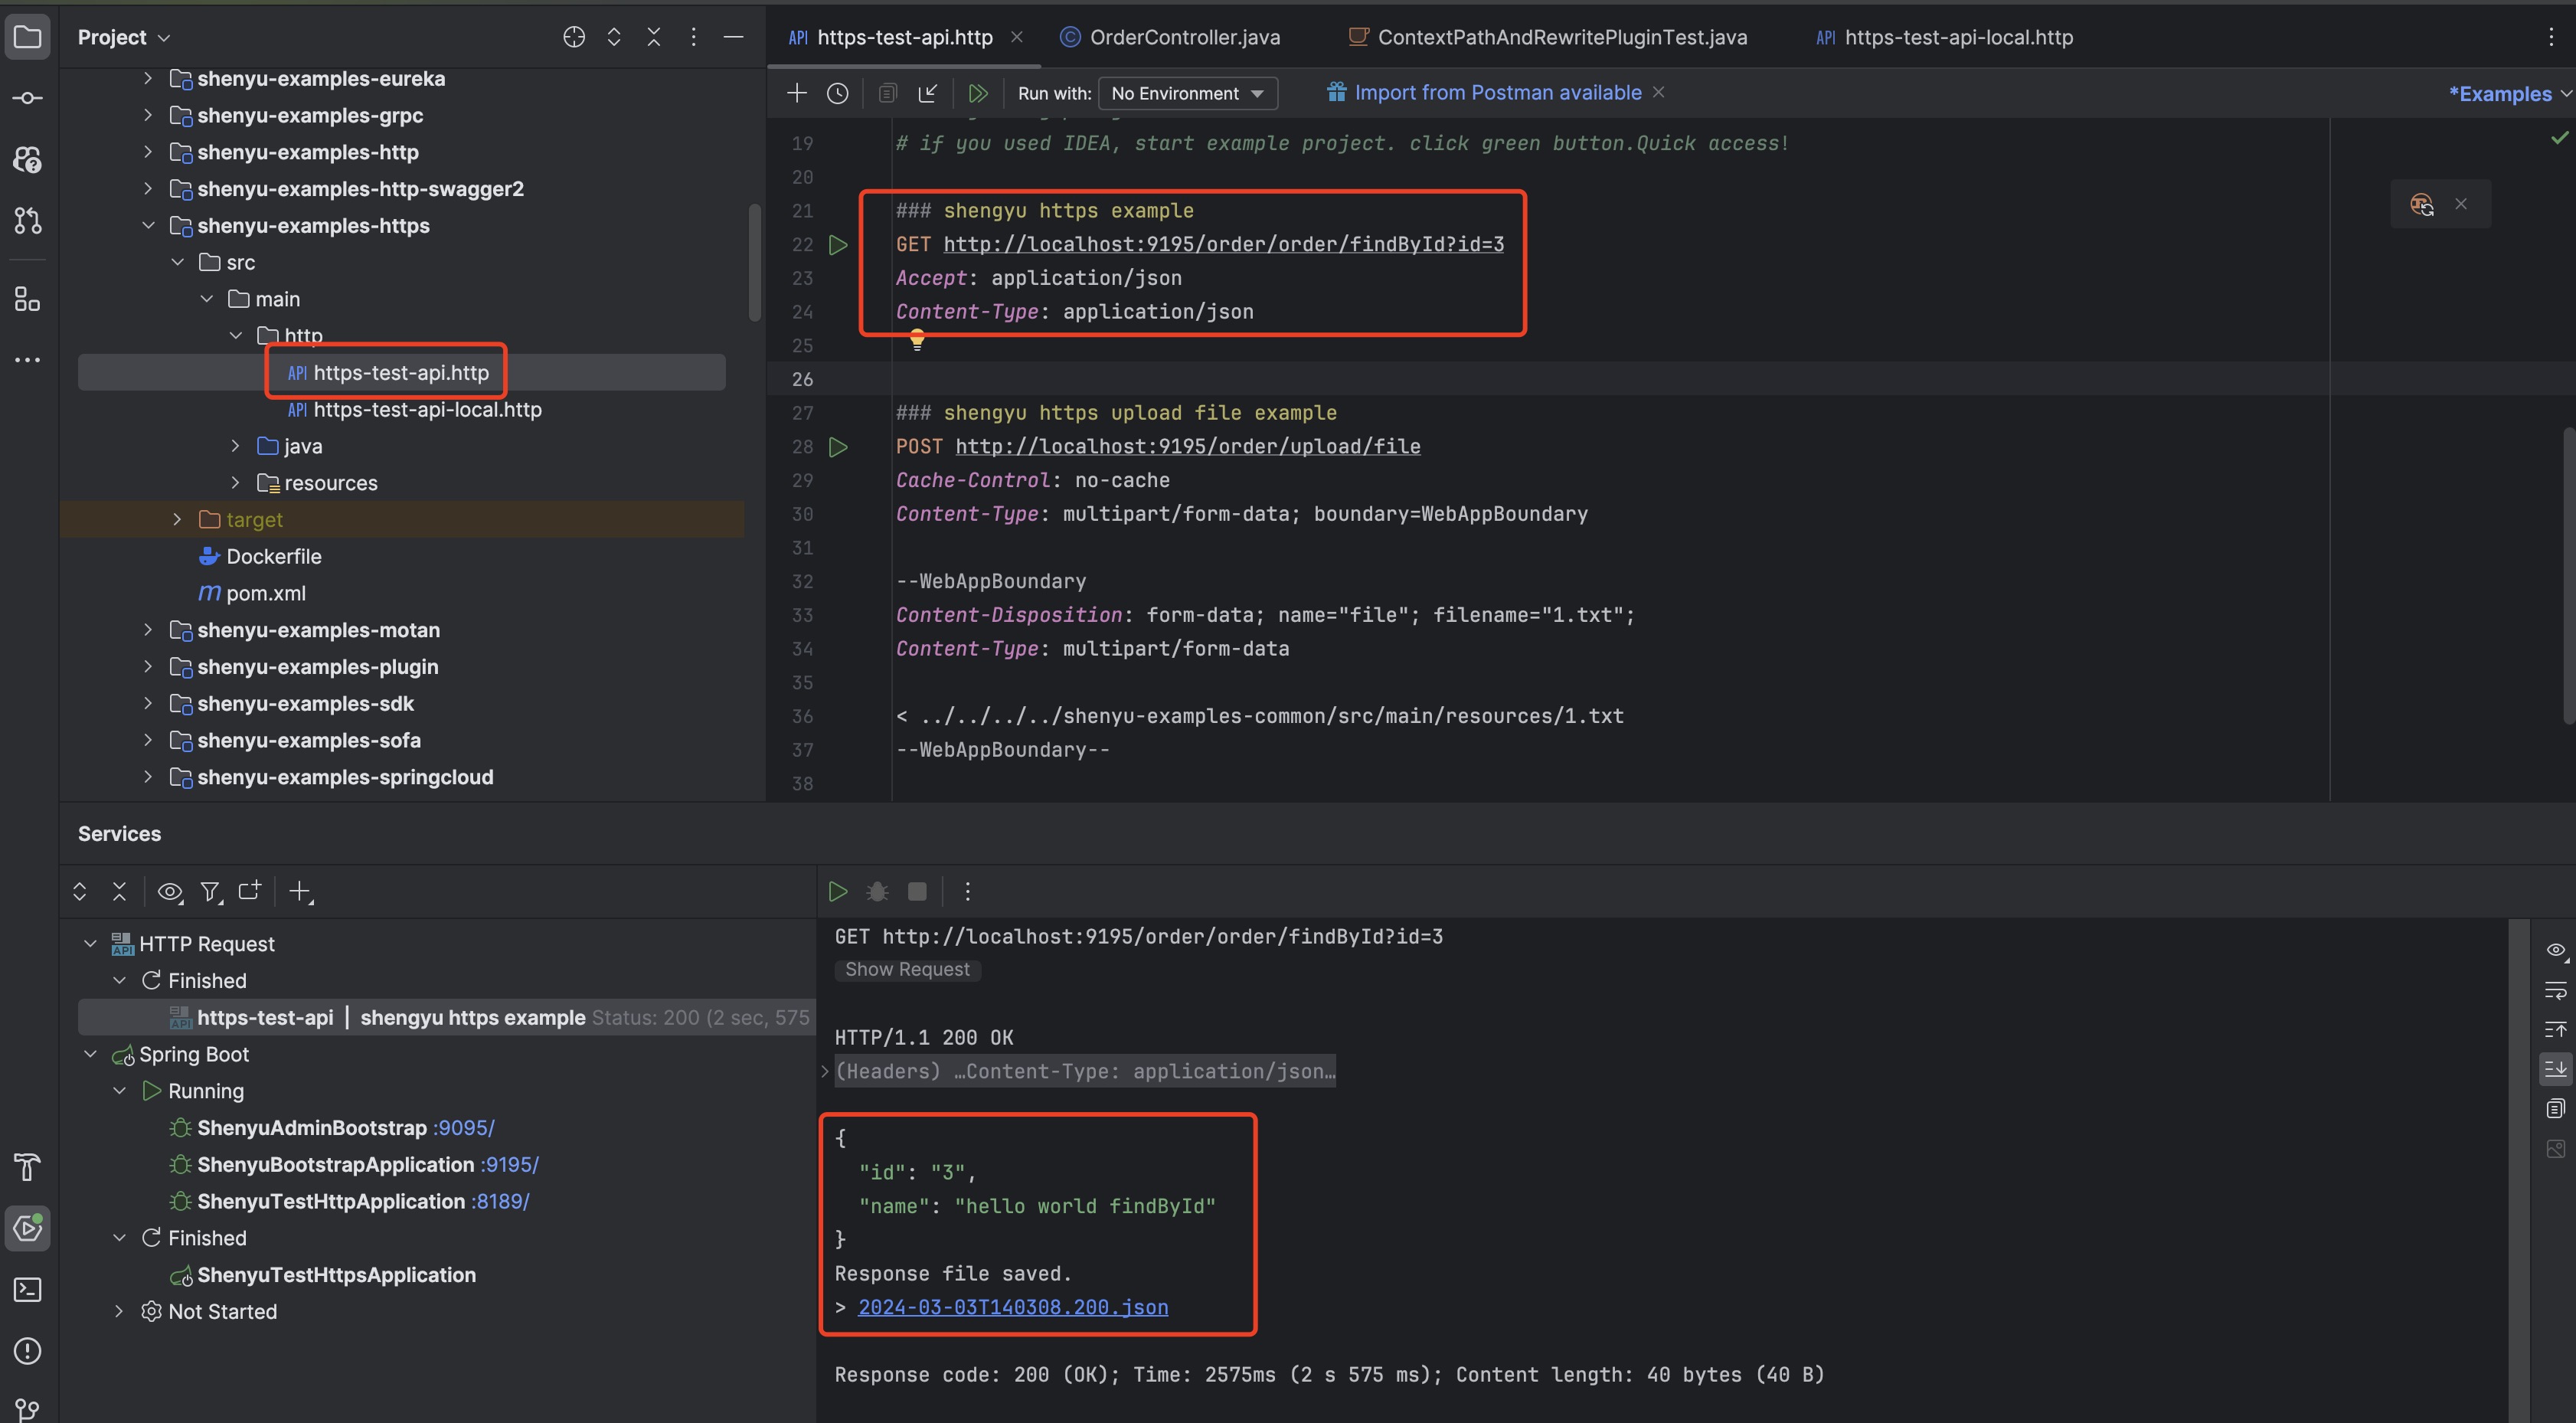Click the Run All Requests double-arrow icon
The height and width of the screenshot is (1423, 2576).
tap(978, 93)
